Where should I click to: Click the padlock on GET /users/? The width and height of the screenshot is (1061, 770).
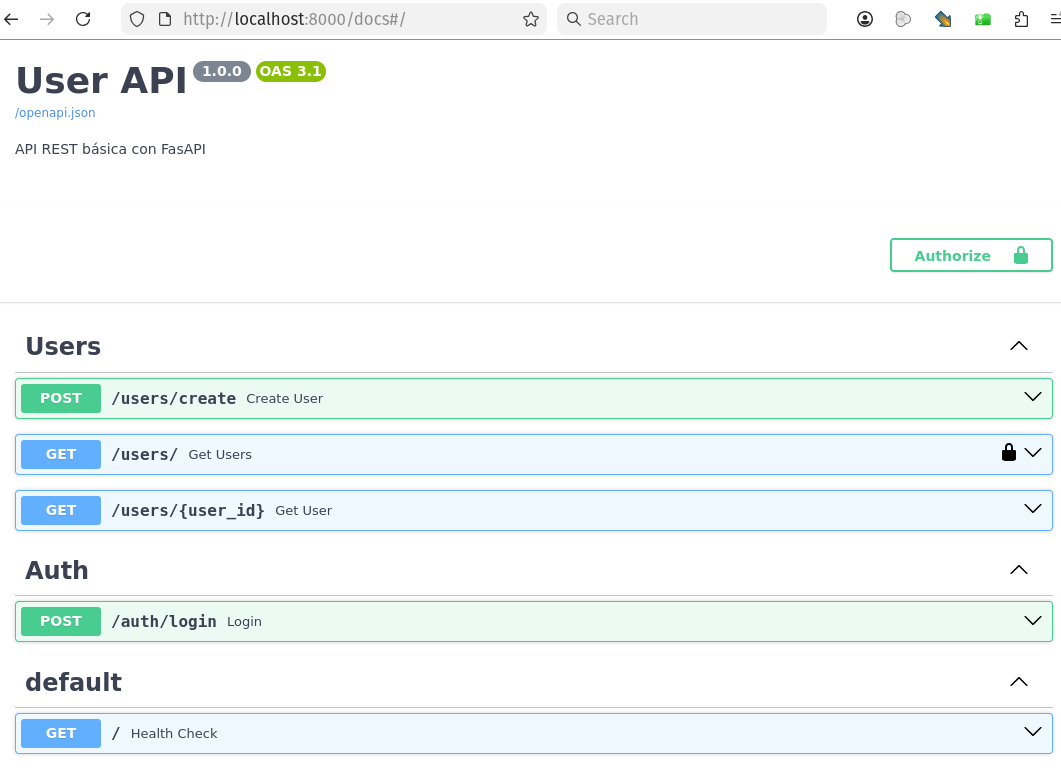1008,453
